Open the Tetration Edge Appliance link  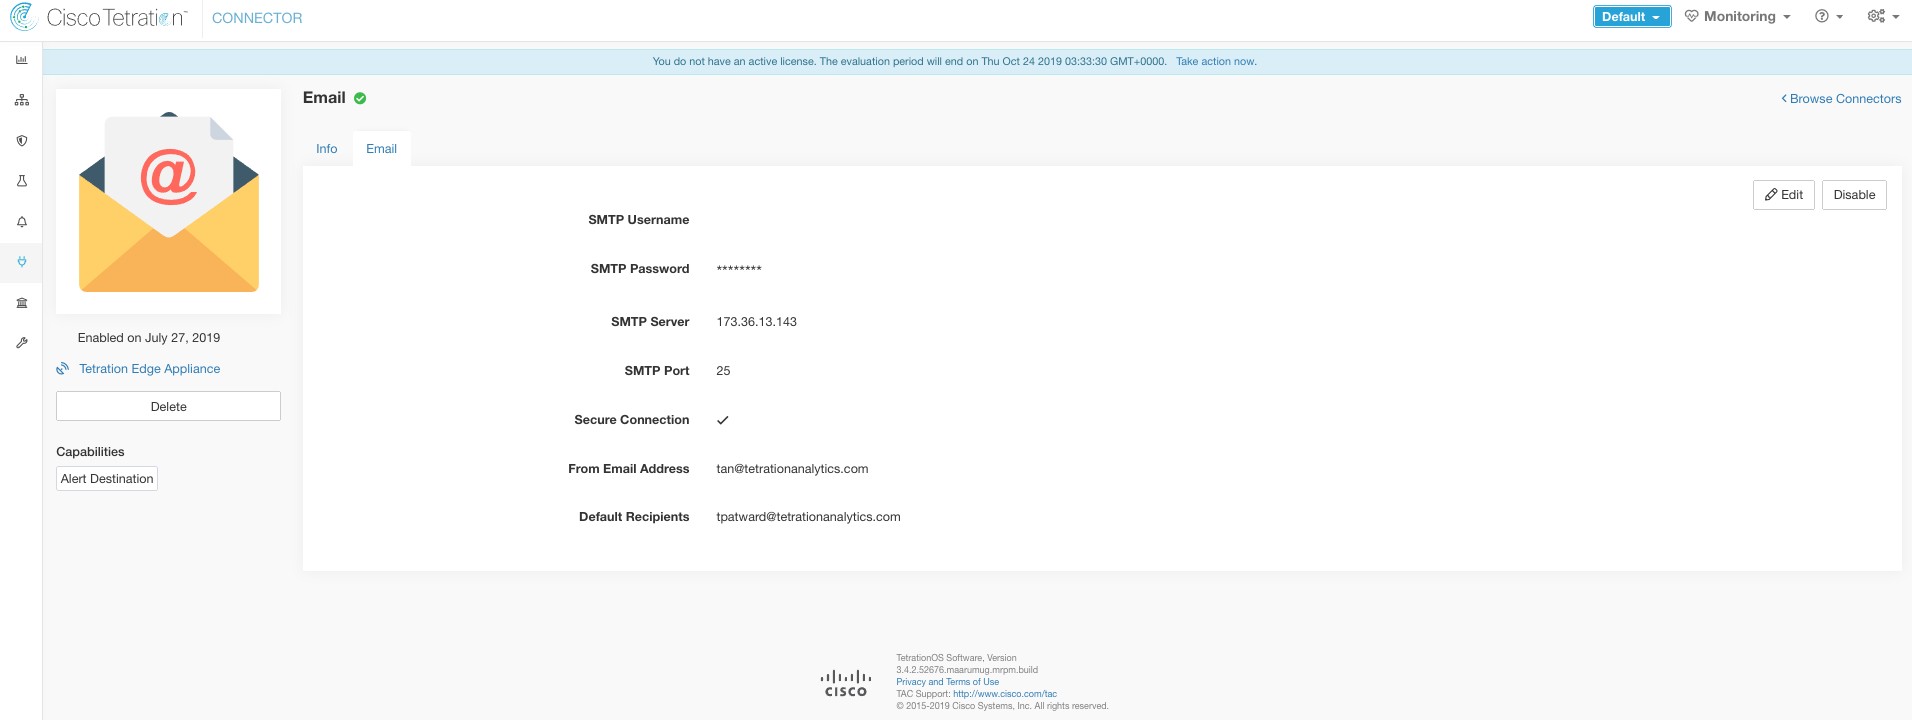coord(150,369)
